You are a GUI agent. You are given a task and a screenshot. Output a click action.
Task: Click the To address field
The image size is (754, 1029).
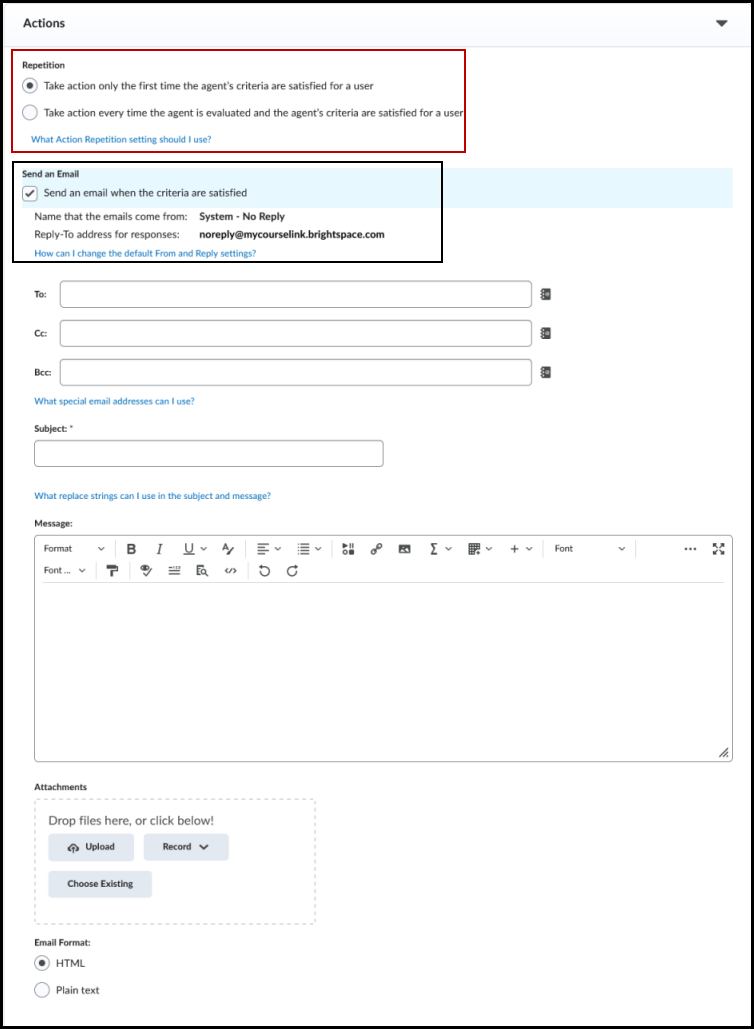click(295, 294)
